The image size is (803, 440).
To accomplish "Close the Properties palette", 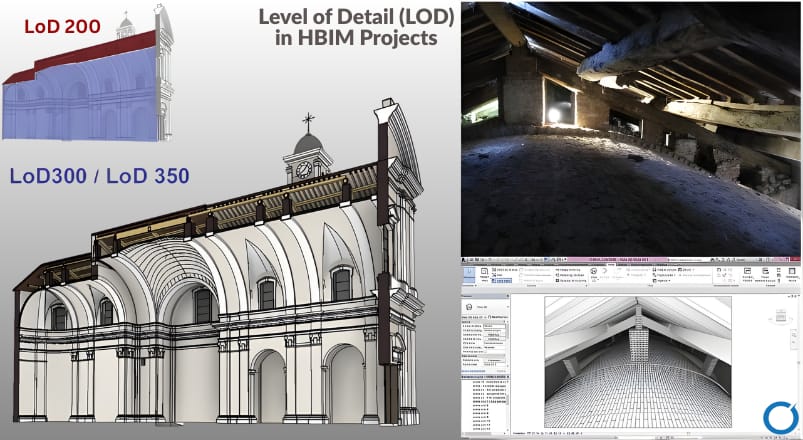I will 508,296.
